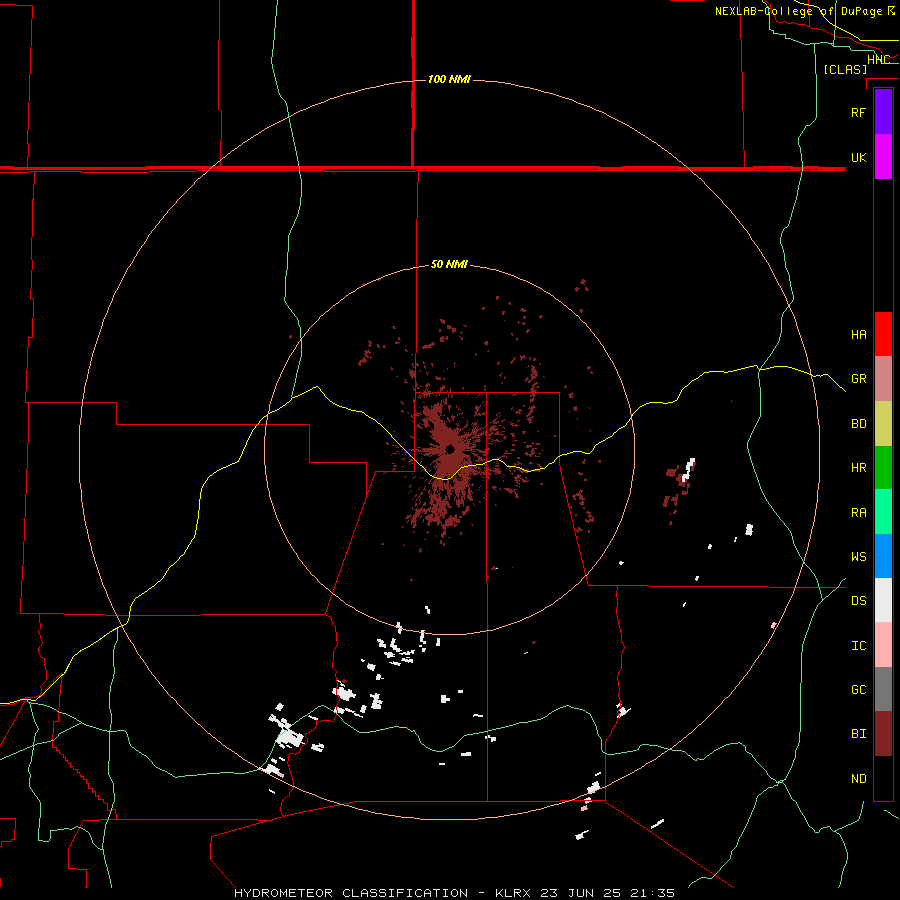The width and height of the screenshot is (900, 900).
Task: Click the GR legend label
Action: click(x=858, y=379)
